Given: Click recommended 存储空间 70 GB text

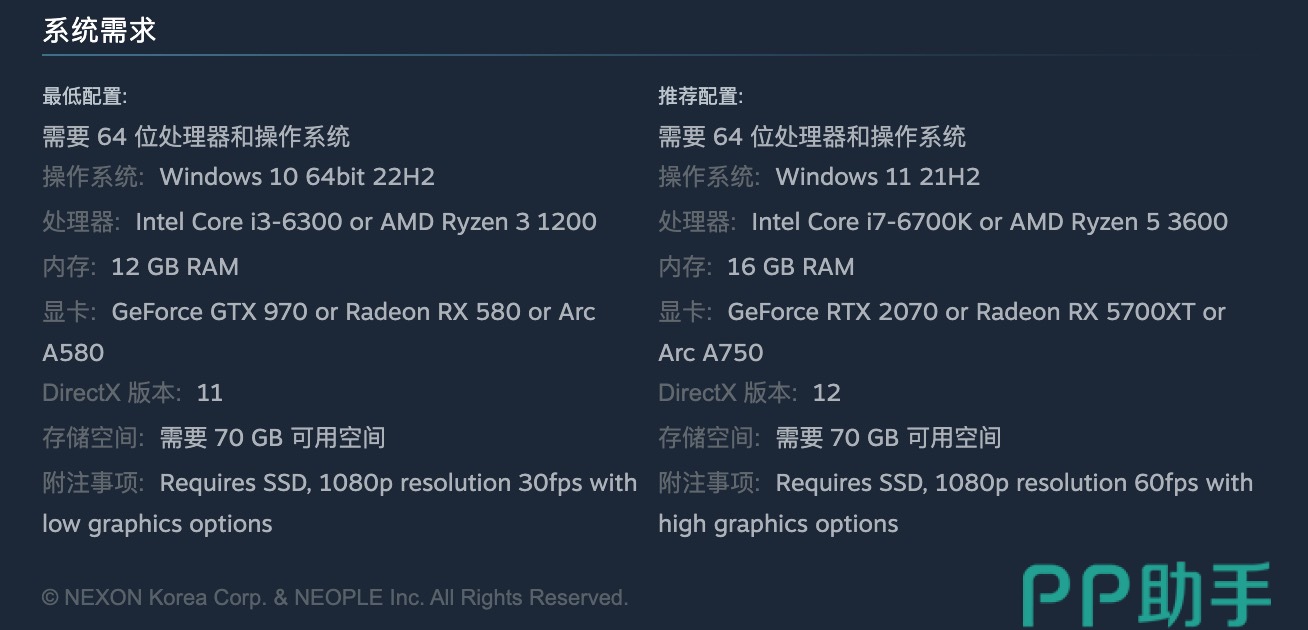Looking at the screenshot, I should pos(888,438).
